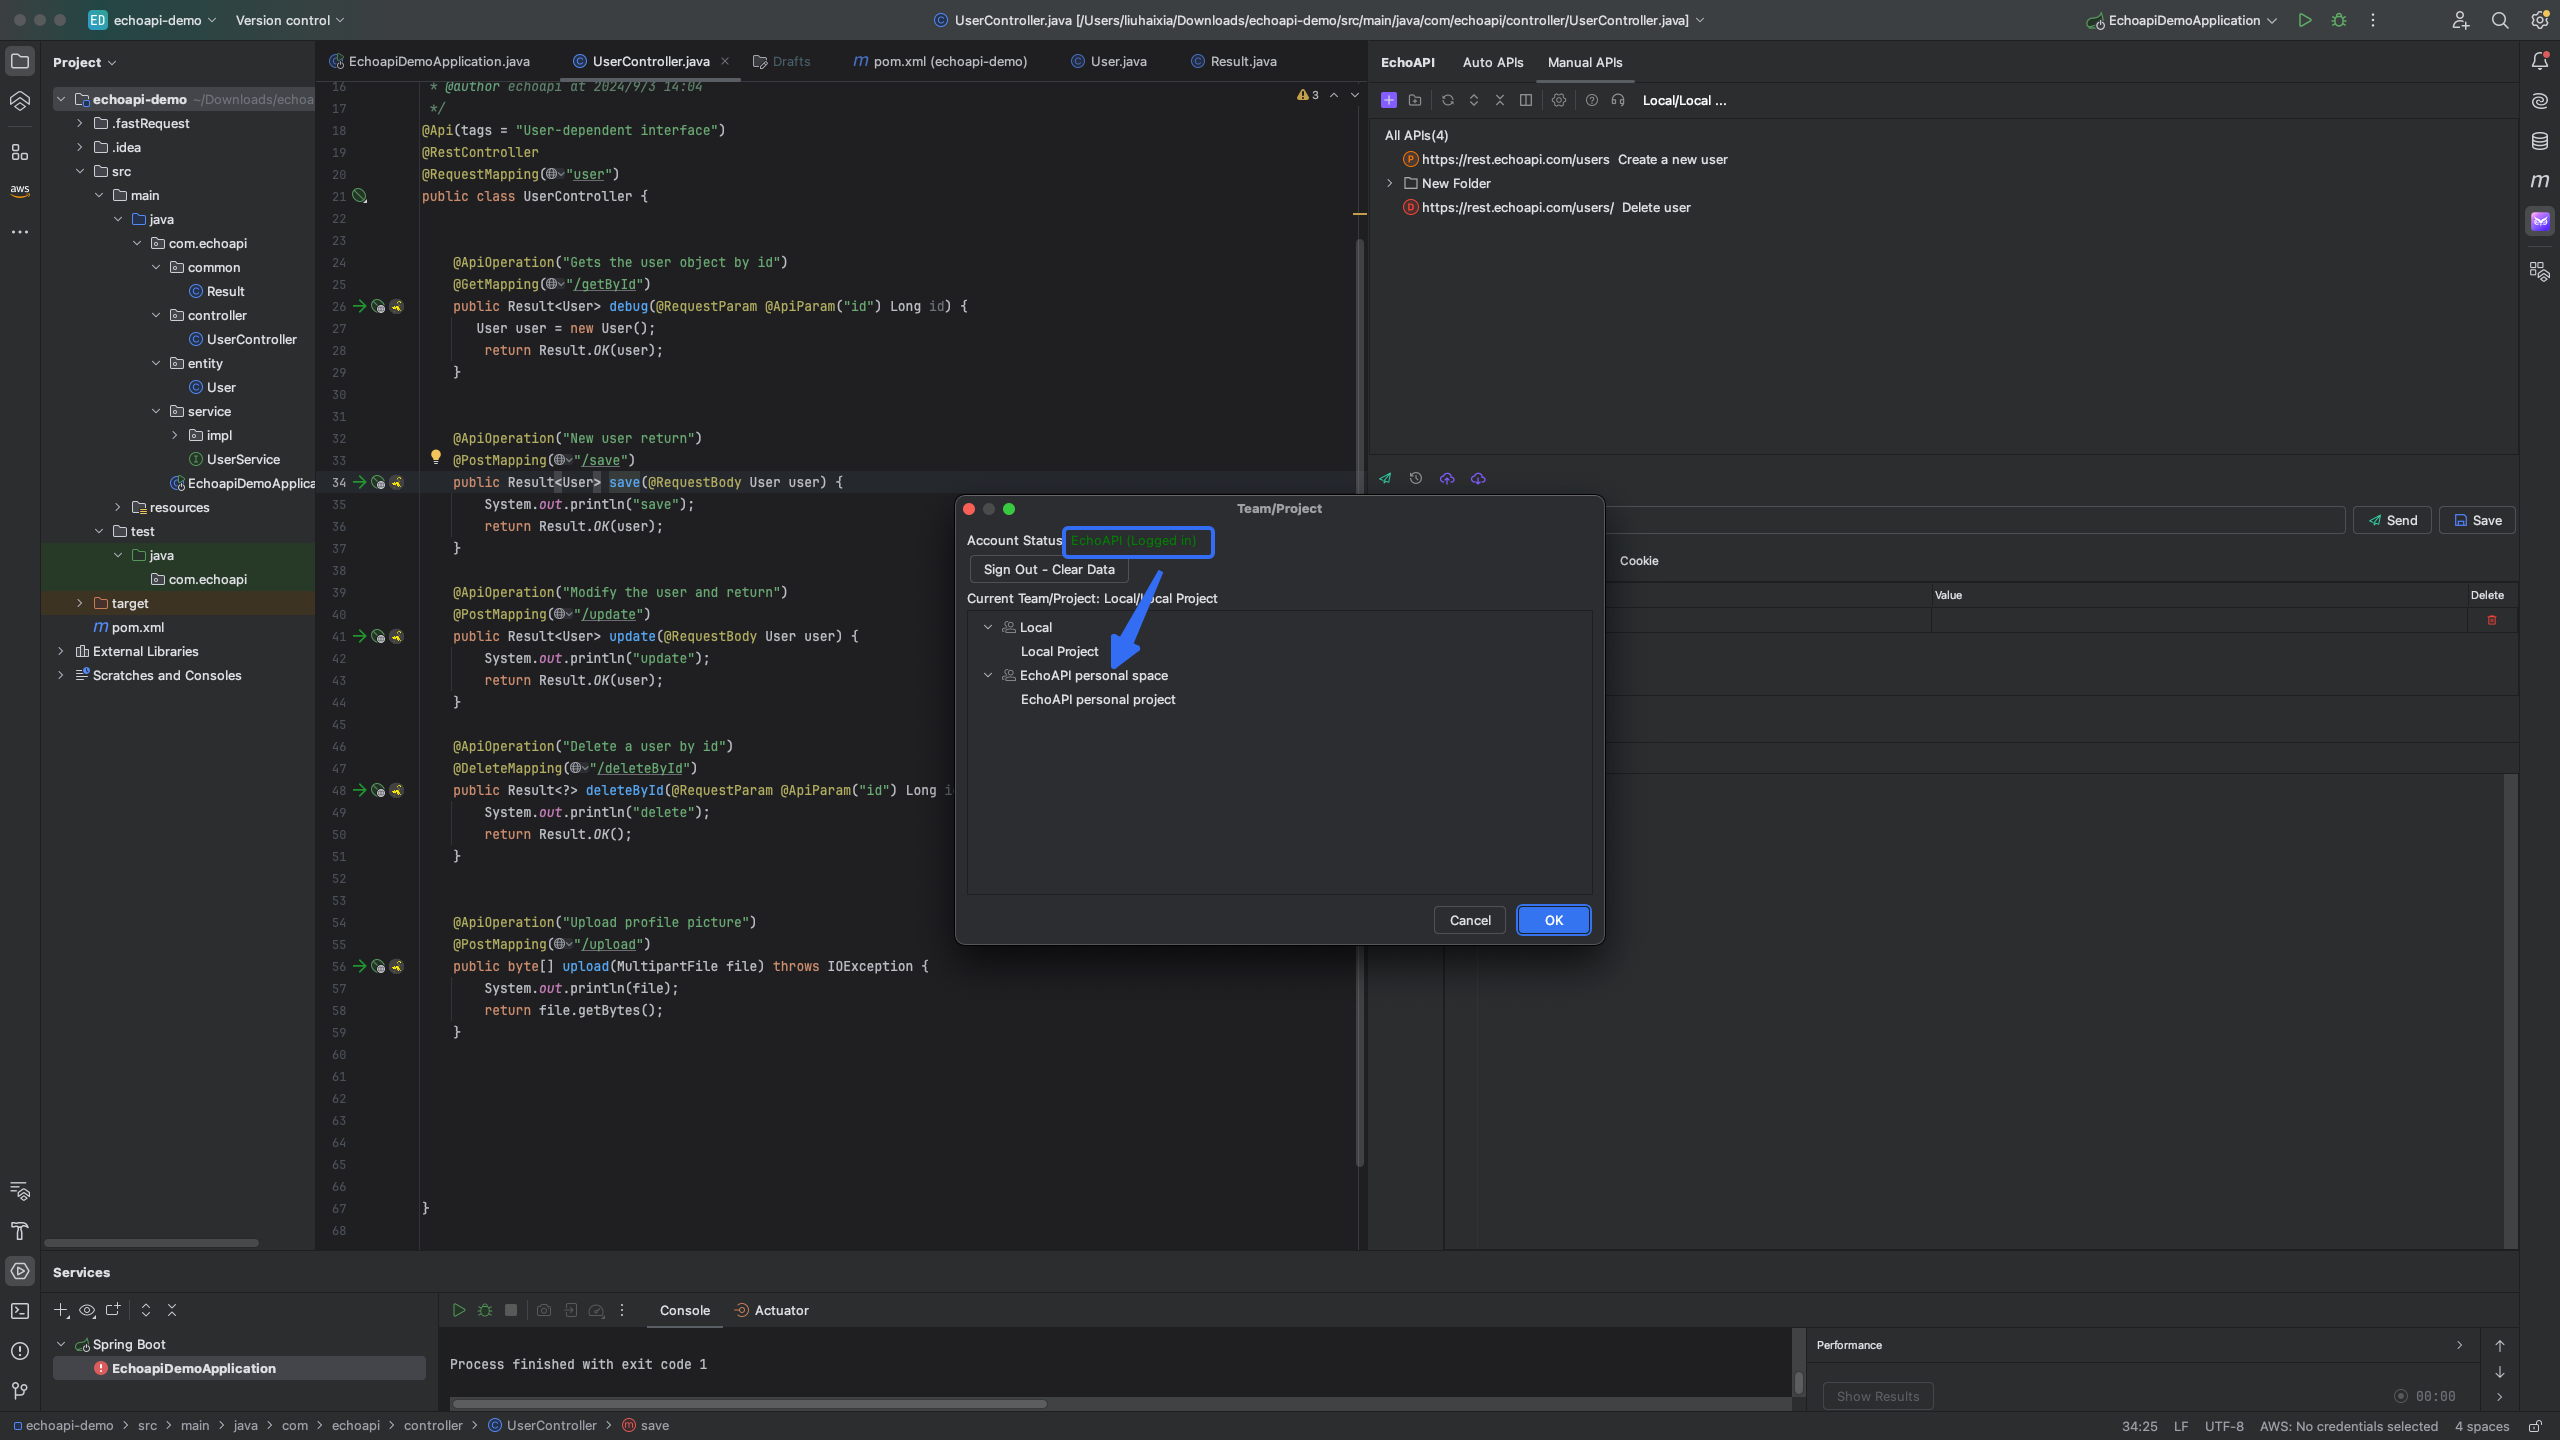Open EchoapiDemoApplication run configuration dropdown
2560x1440 pixels.
tap(2182, 20)
